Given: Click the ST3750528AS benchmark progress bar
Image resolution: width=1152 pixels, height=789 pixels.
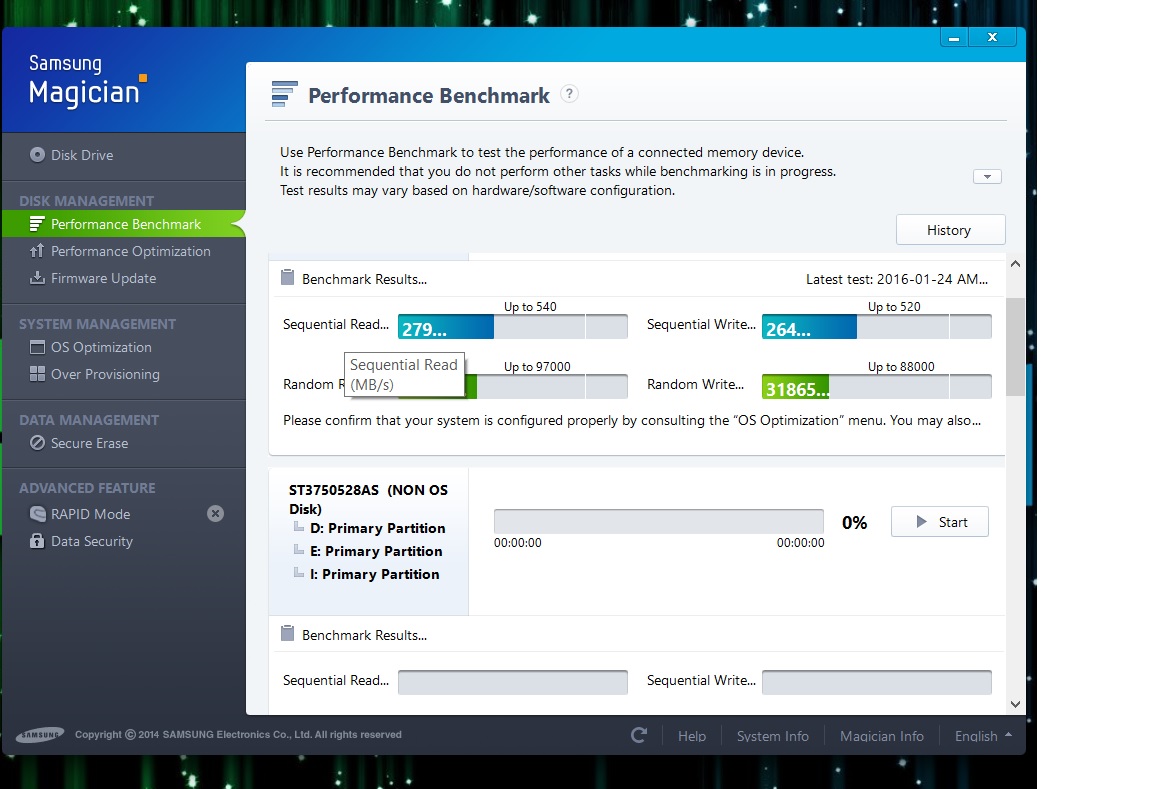Looking at the screenshot, I should [x=658, y=521].
